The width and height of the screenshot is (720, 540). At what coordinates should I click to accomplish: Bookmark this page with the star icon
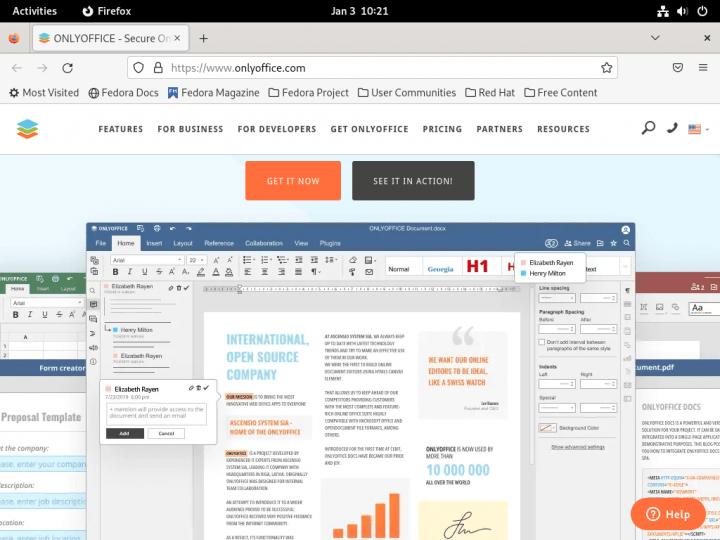tap(606, 68)
